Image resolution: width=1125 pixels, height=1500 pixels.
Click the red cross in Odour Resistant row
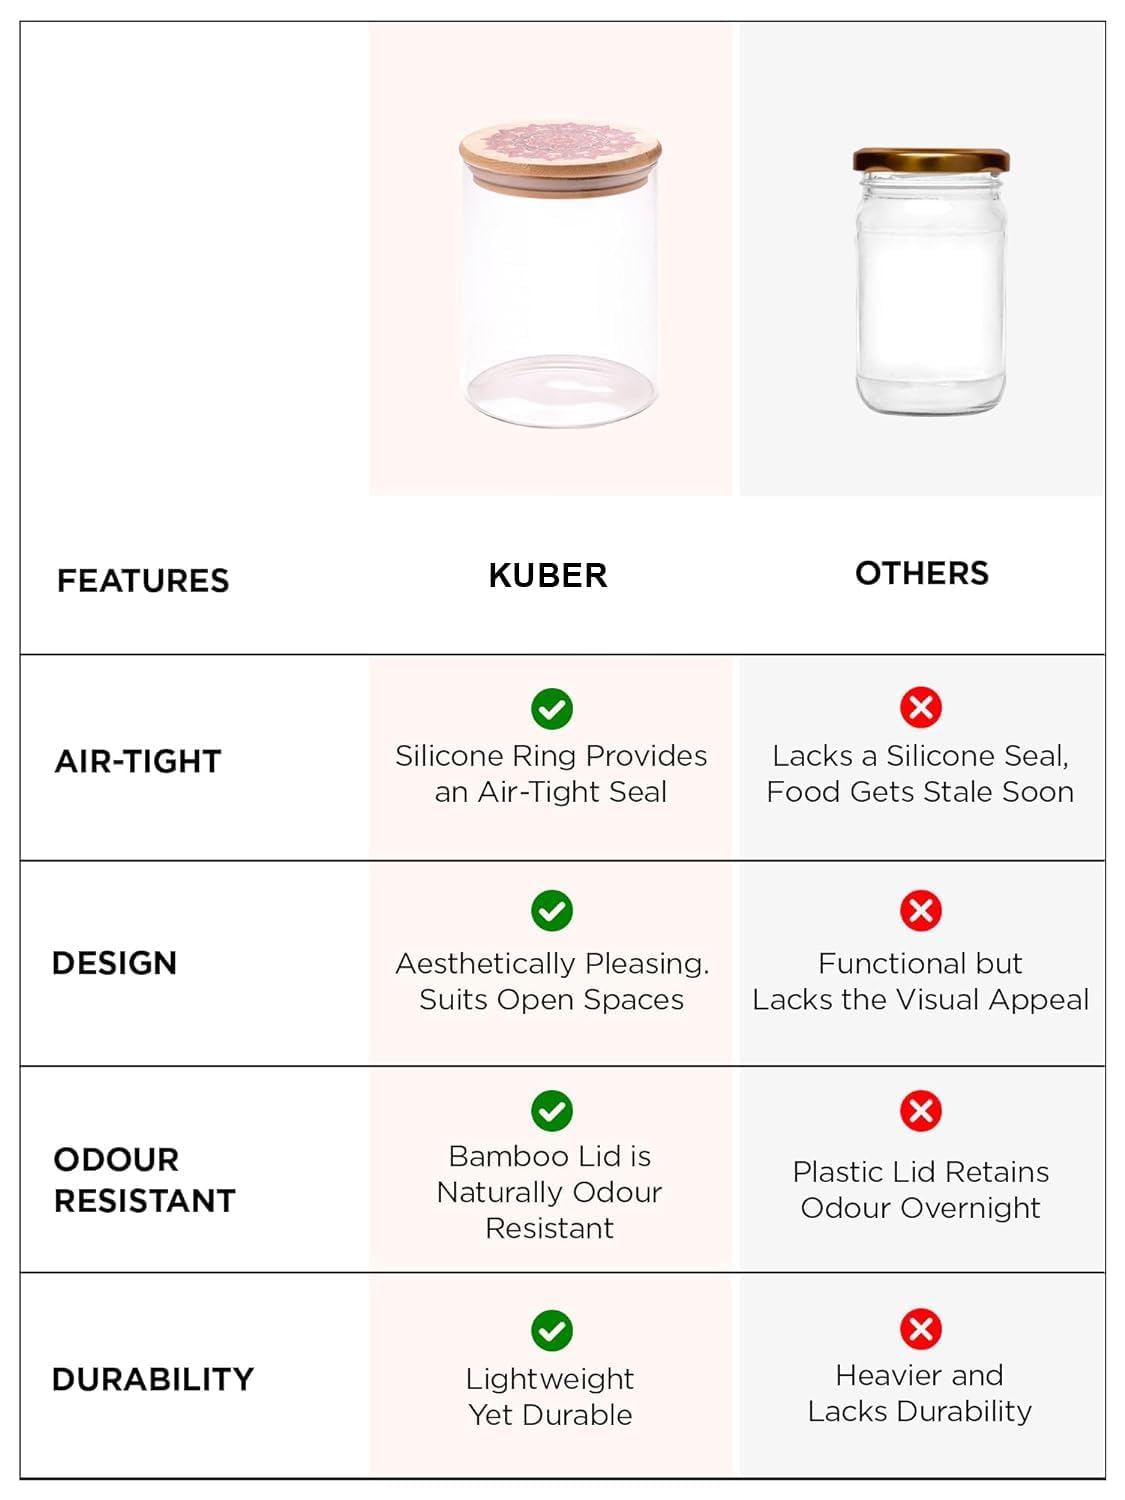pyautogui.click(x=920, y=1110)
